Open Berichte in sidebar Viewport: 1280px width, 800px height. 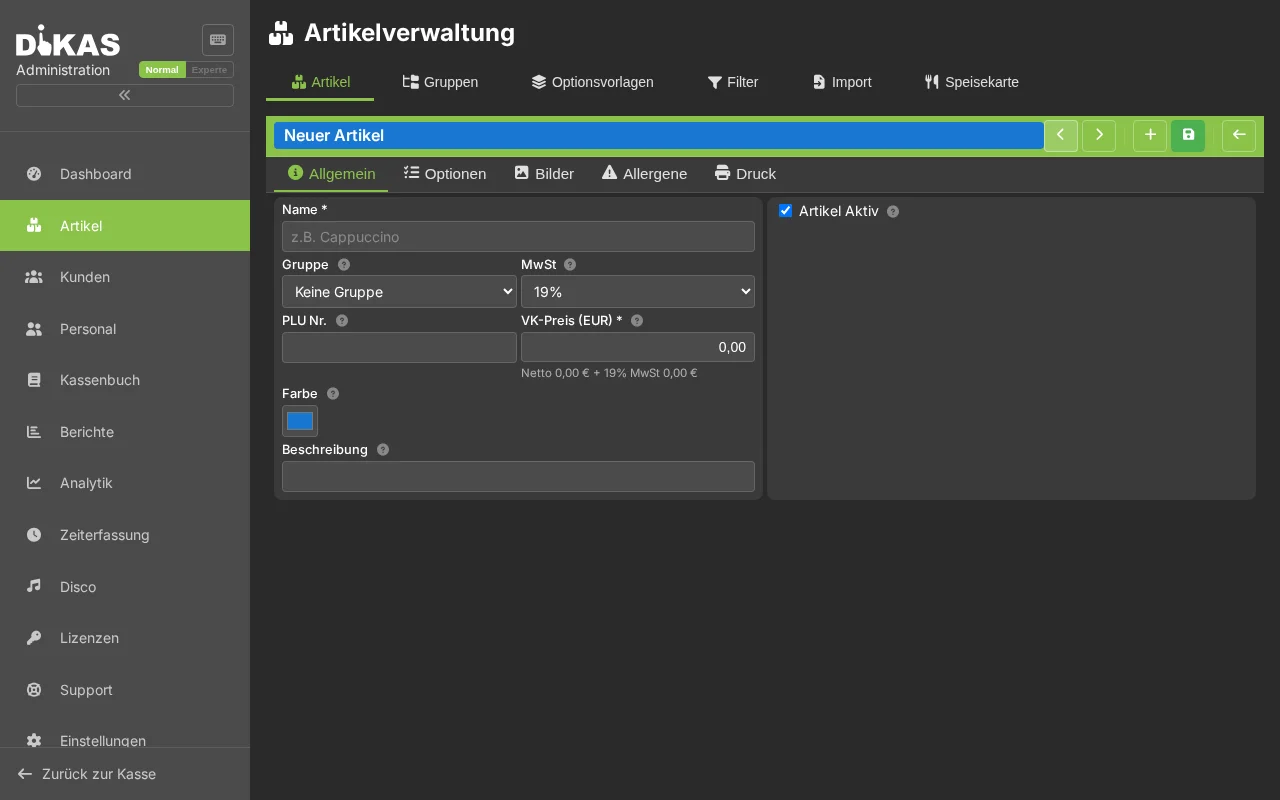click(x=125, y=432)
